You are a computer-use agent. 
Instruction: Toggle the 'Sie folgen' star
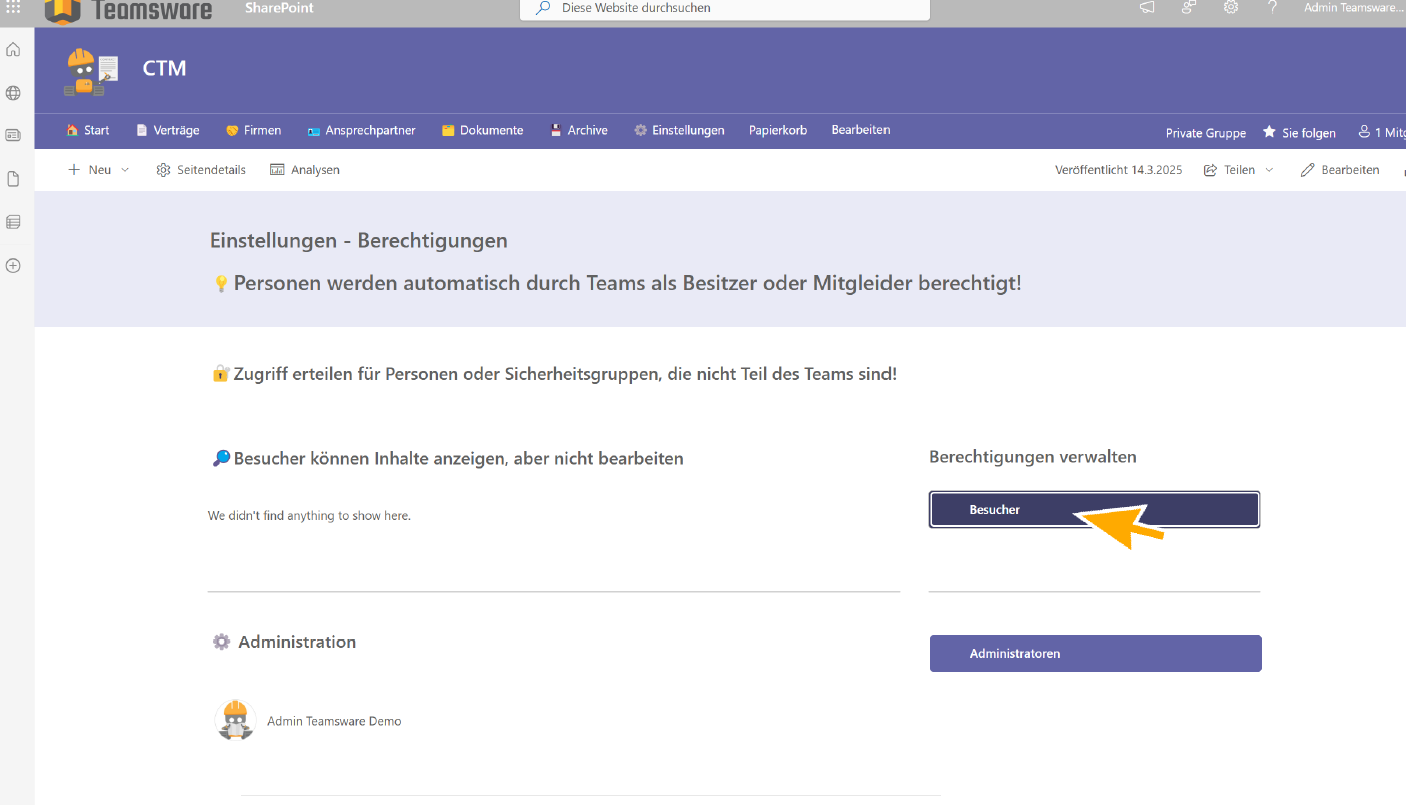[1269, 133]
